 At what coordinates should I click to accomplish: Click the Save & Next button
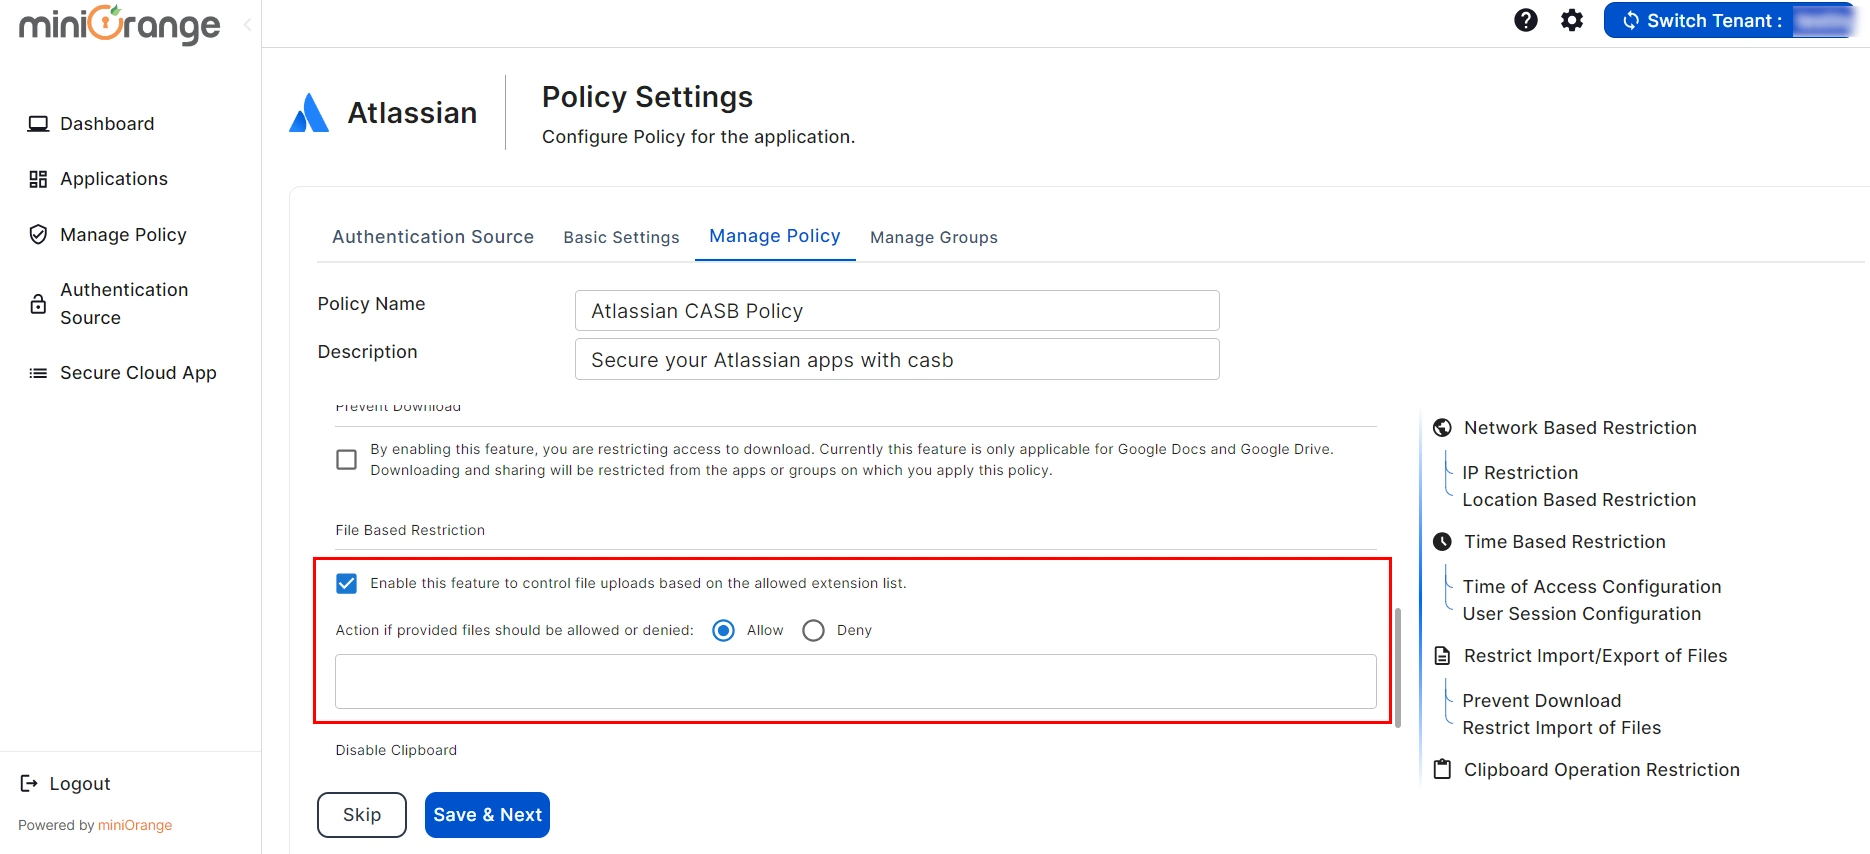[487, 815]
